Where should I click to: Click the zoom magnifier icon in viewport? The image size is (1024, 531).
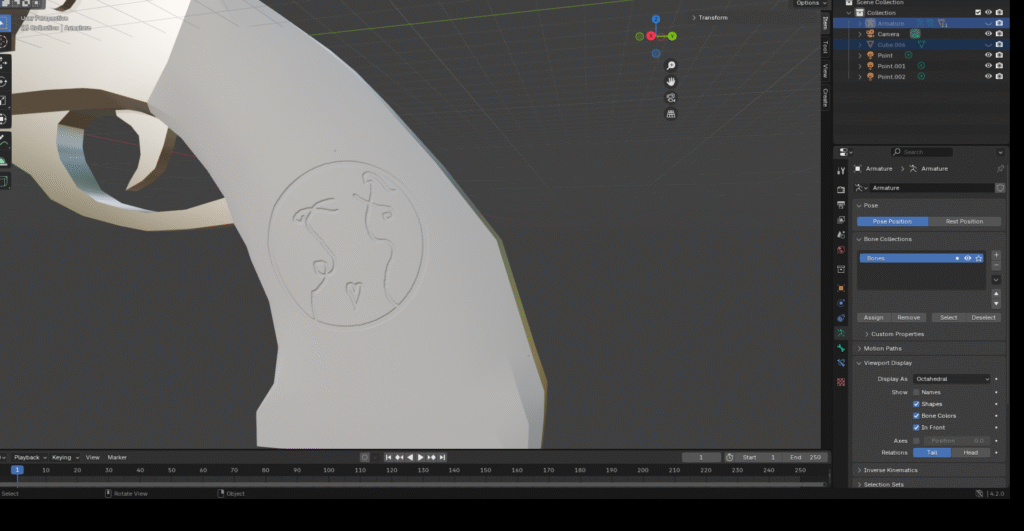pyautogui.click(x=671, y=65)
